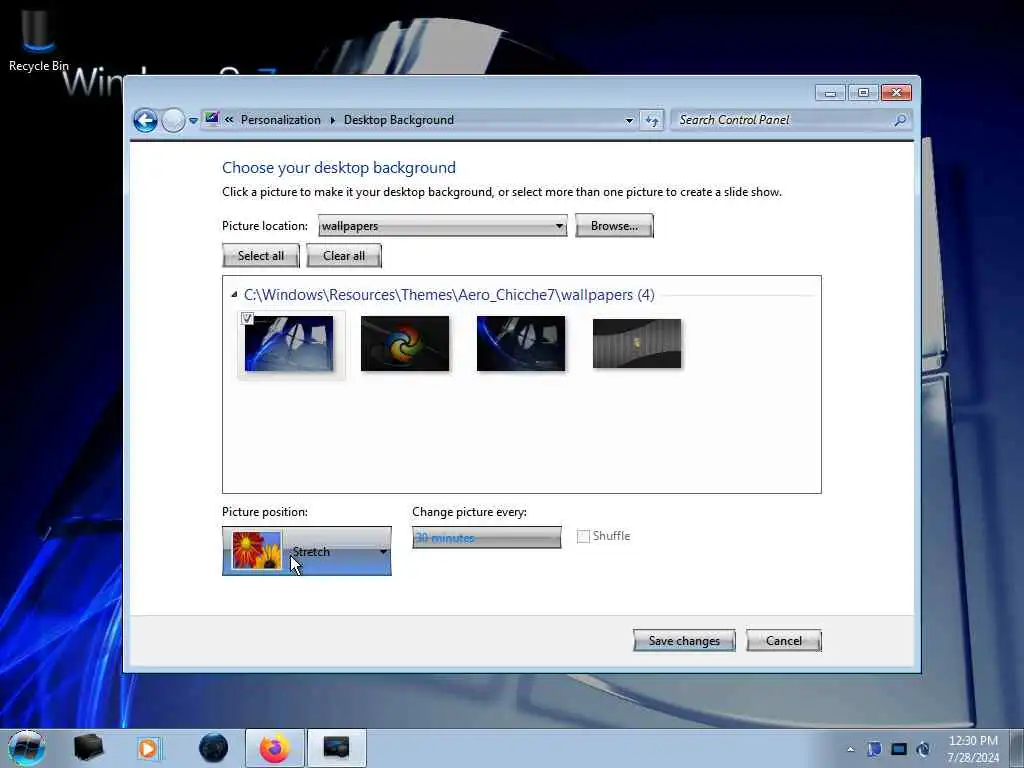Uncheck the first wallpaper's checkbox

coord(247,318)
